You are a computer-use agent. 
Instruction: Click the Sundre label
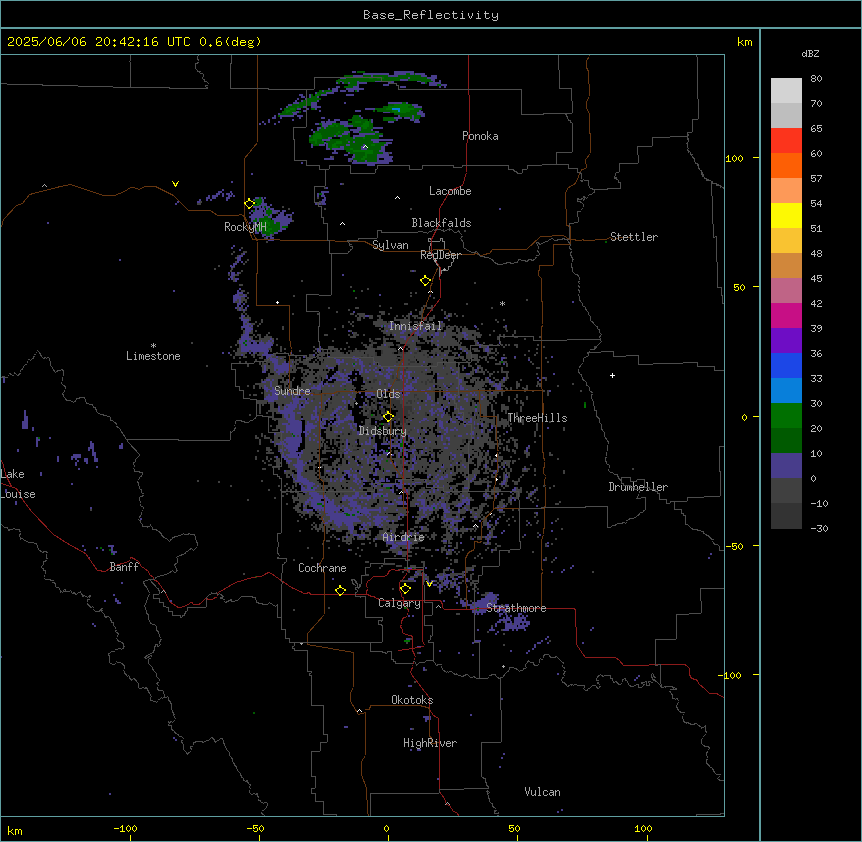tap(292, 391)
